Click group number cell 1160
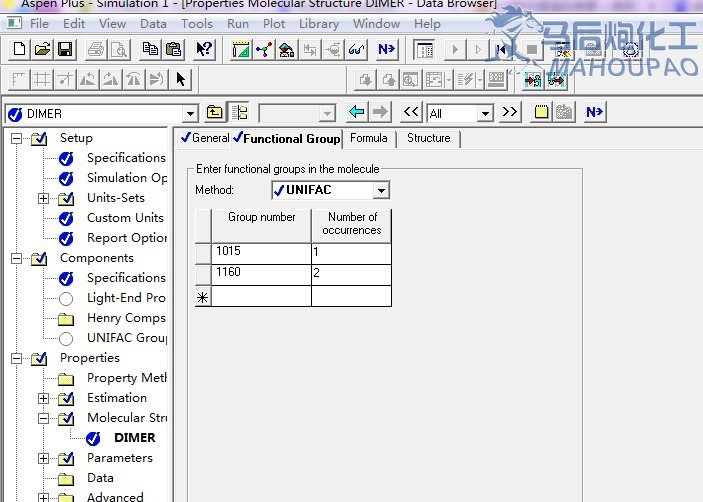Screen dimensions: 703x502 point(261,274)
